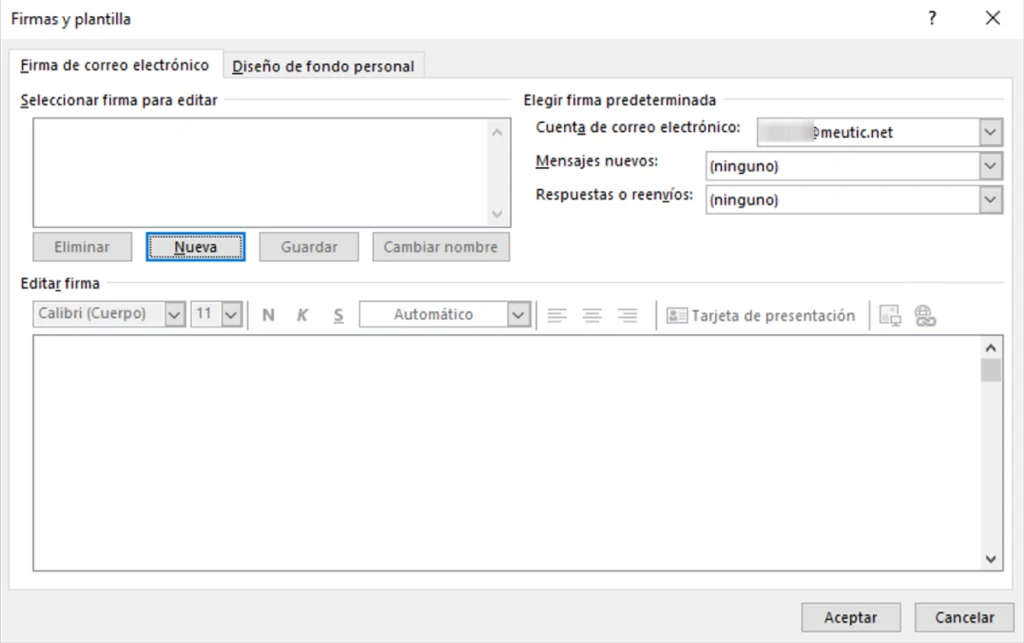Toggle italic formatting (K) button
This screenshot has height=643, width=1024.
pyautogui.click(x=302, y=315)
